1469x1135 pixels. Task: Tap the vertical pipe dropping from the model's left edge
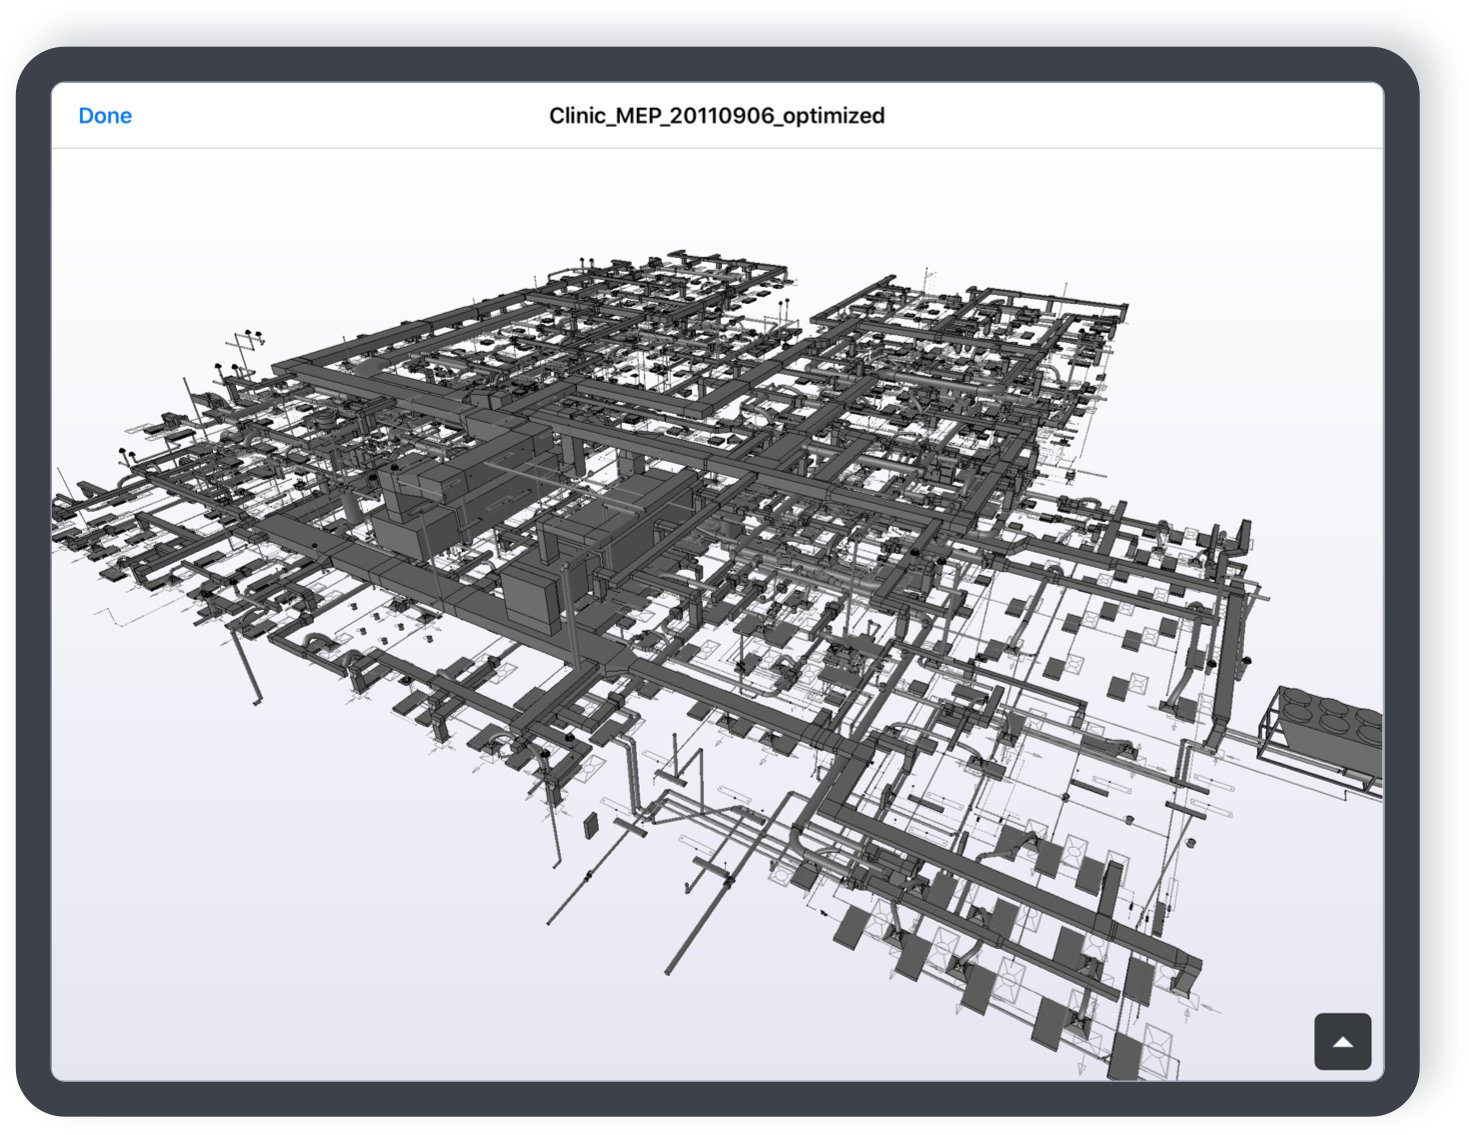click(x=250, y=670)
